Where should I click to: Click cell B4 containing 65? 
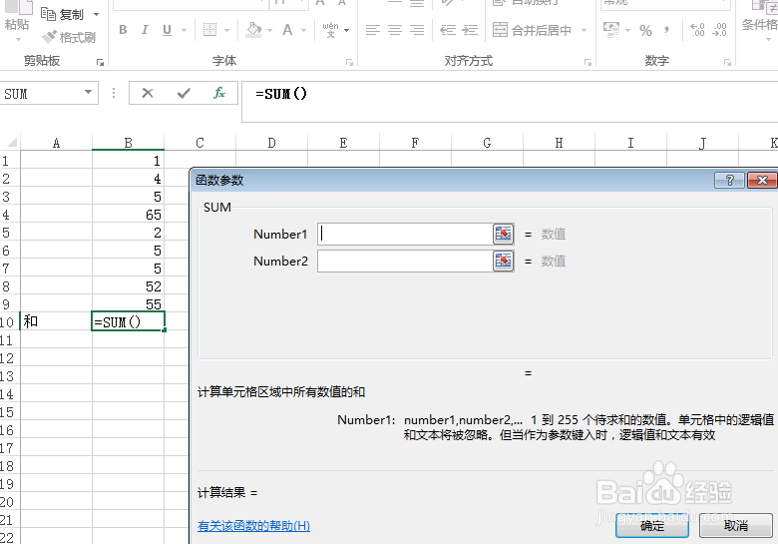(128, 214)
